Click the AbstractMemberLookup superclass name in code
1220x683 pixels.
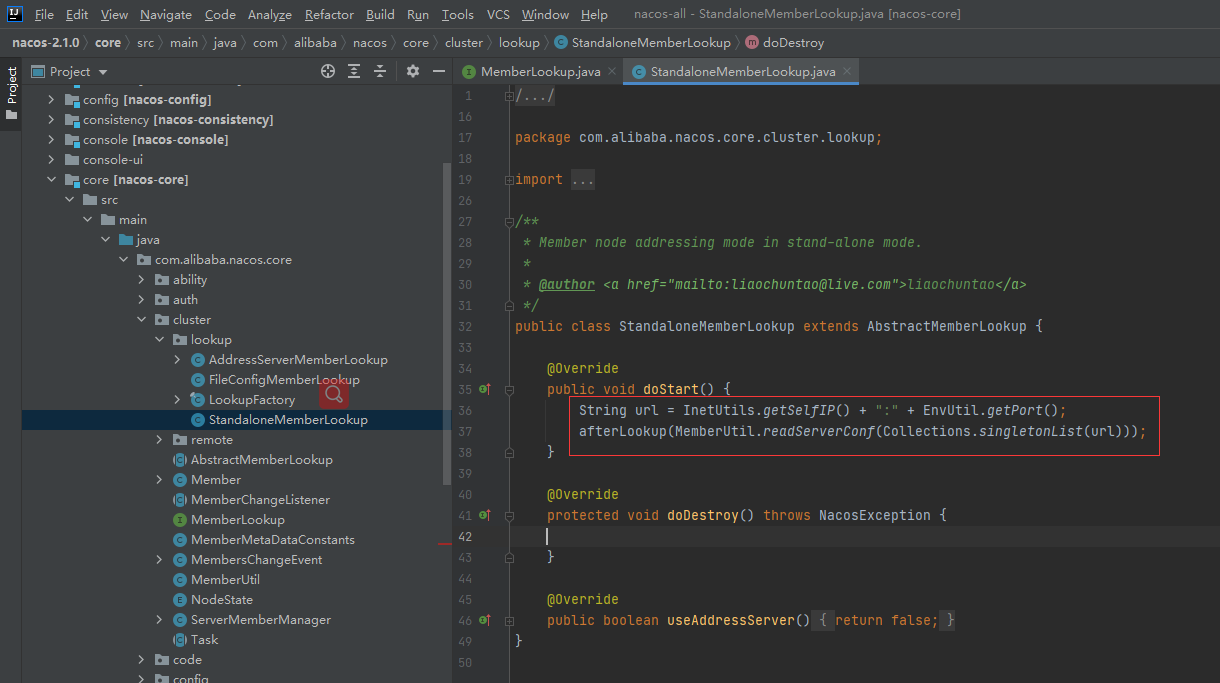click(946, 326)
